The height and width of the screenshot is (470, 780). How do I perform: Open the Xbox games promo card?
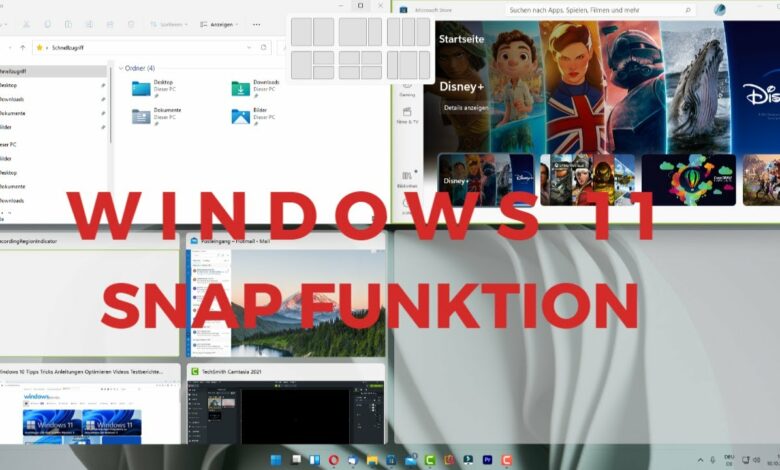point(587,180)
